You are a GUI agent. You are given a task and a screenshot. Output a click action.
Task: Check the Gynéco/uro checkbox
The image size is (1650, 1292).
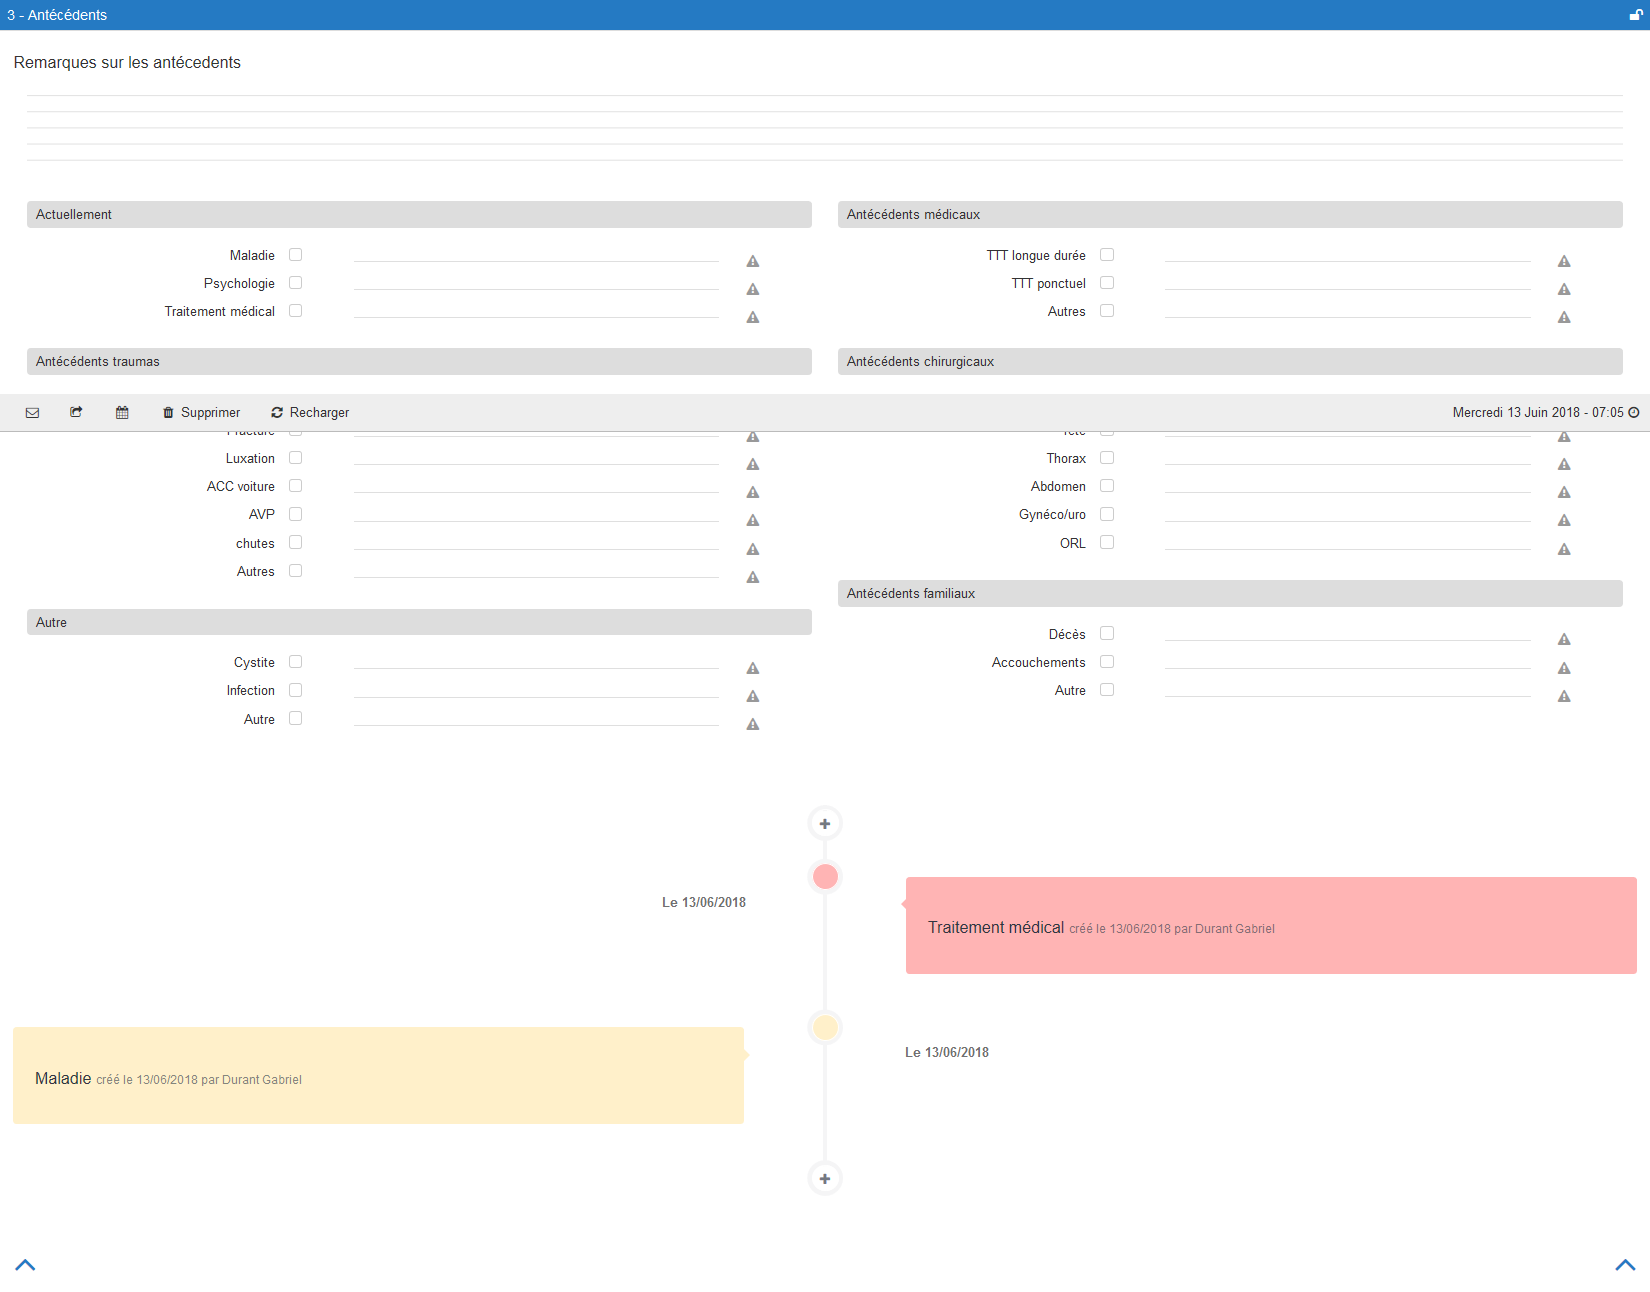[1107, 514]
